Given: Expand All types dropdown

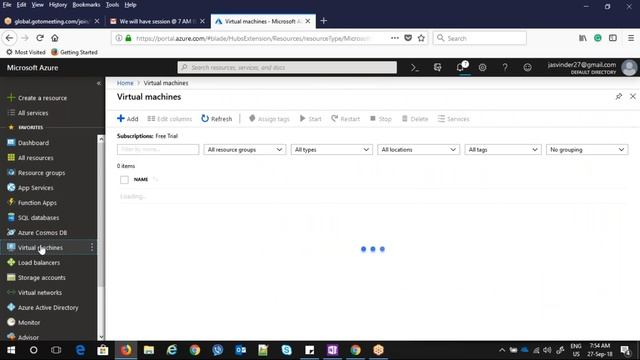Looking at the screenshot, I should (x=331, y=150).
